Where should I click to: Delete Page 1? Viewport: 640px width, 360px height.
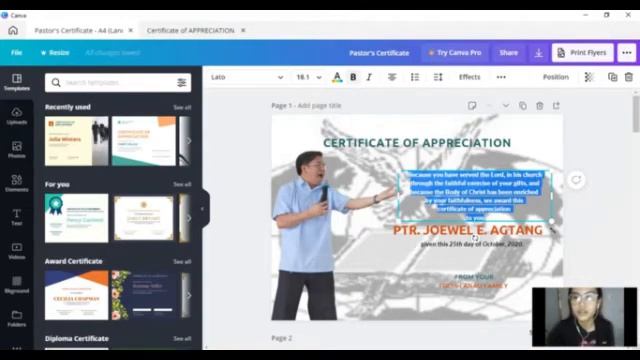pos(540,106)
